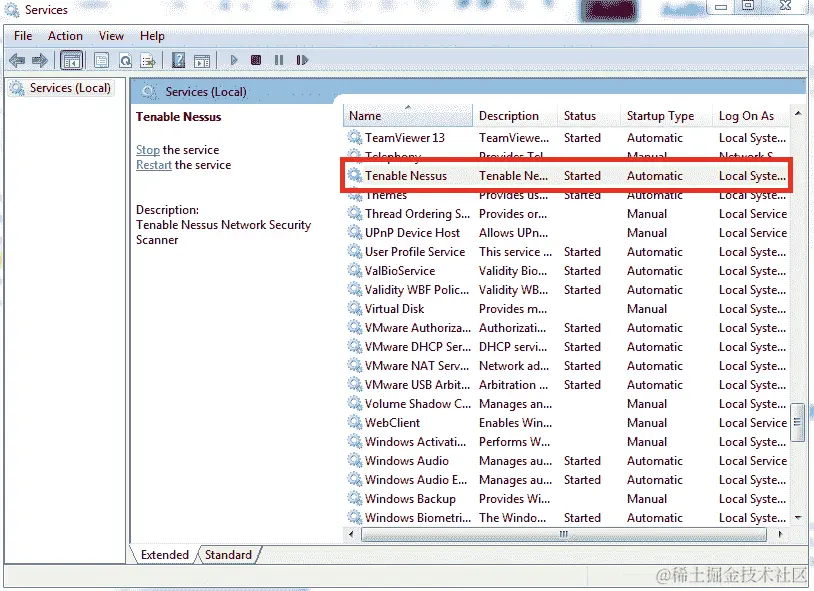Open the Properties toolbar icon
This screenshot has width=814, height=591.
[x=101, y=61]
